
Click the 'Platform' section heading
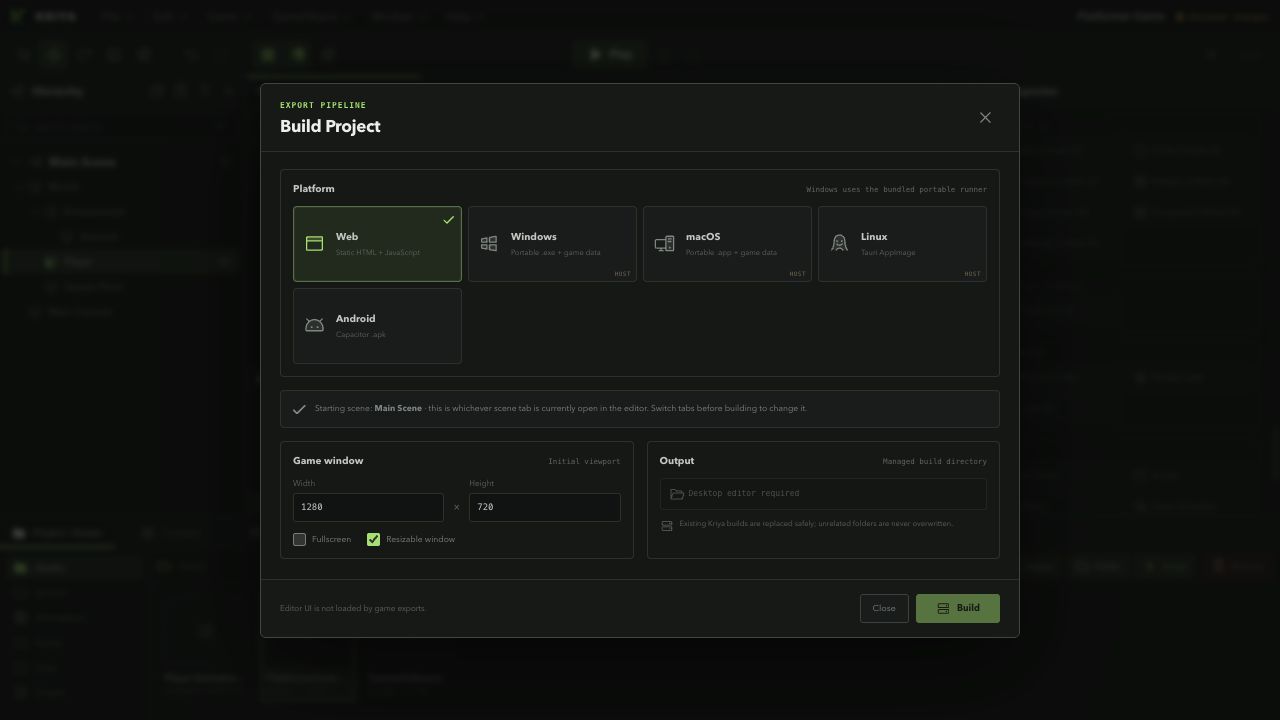coord(314,189)
